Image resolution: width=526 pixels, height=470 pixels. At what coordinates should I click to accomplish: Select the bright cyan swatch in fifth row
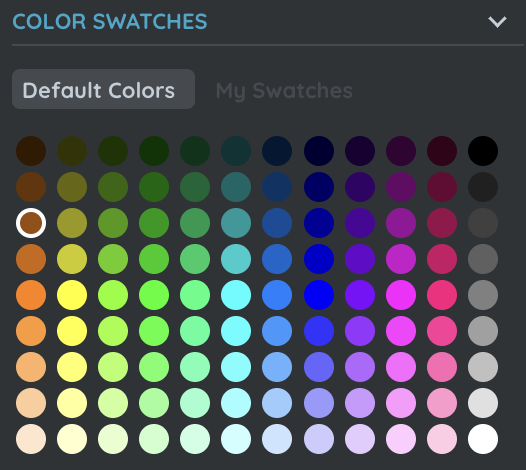pos(236,295)
